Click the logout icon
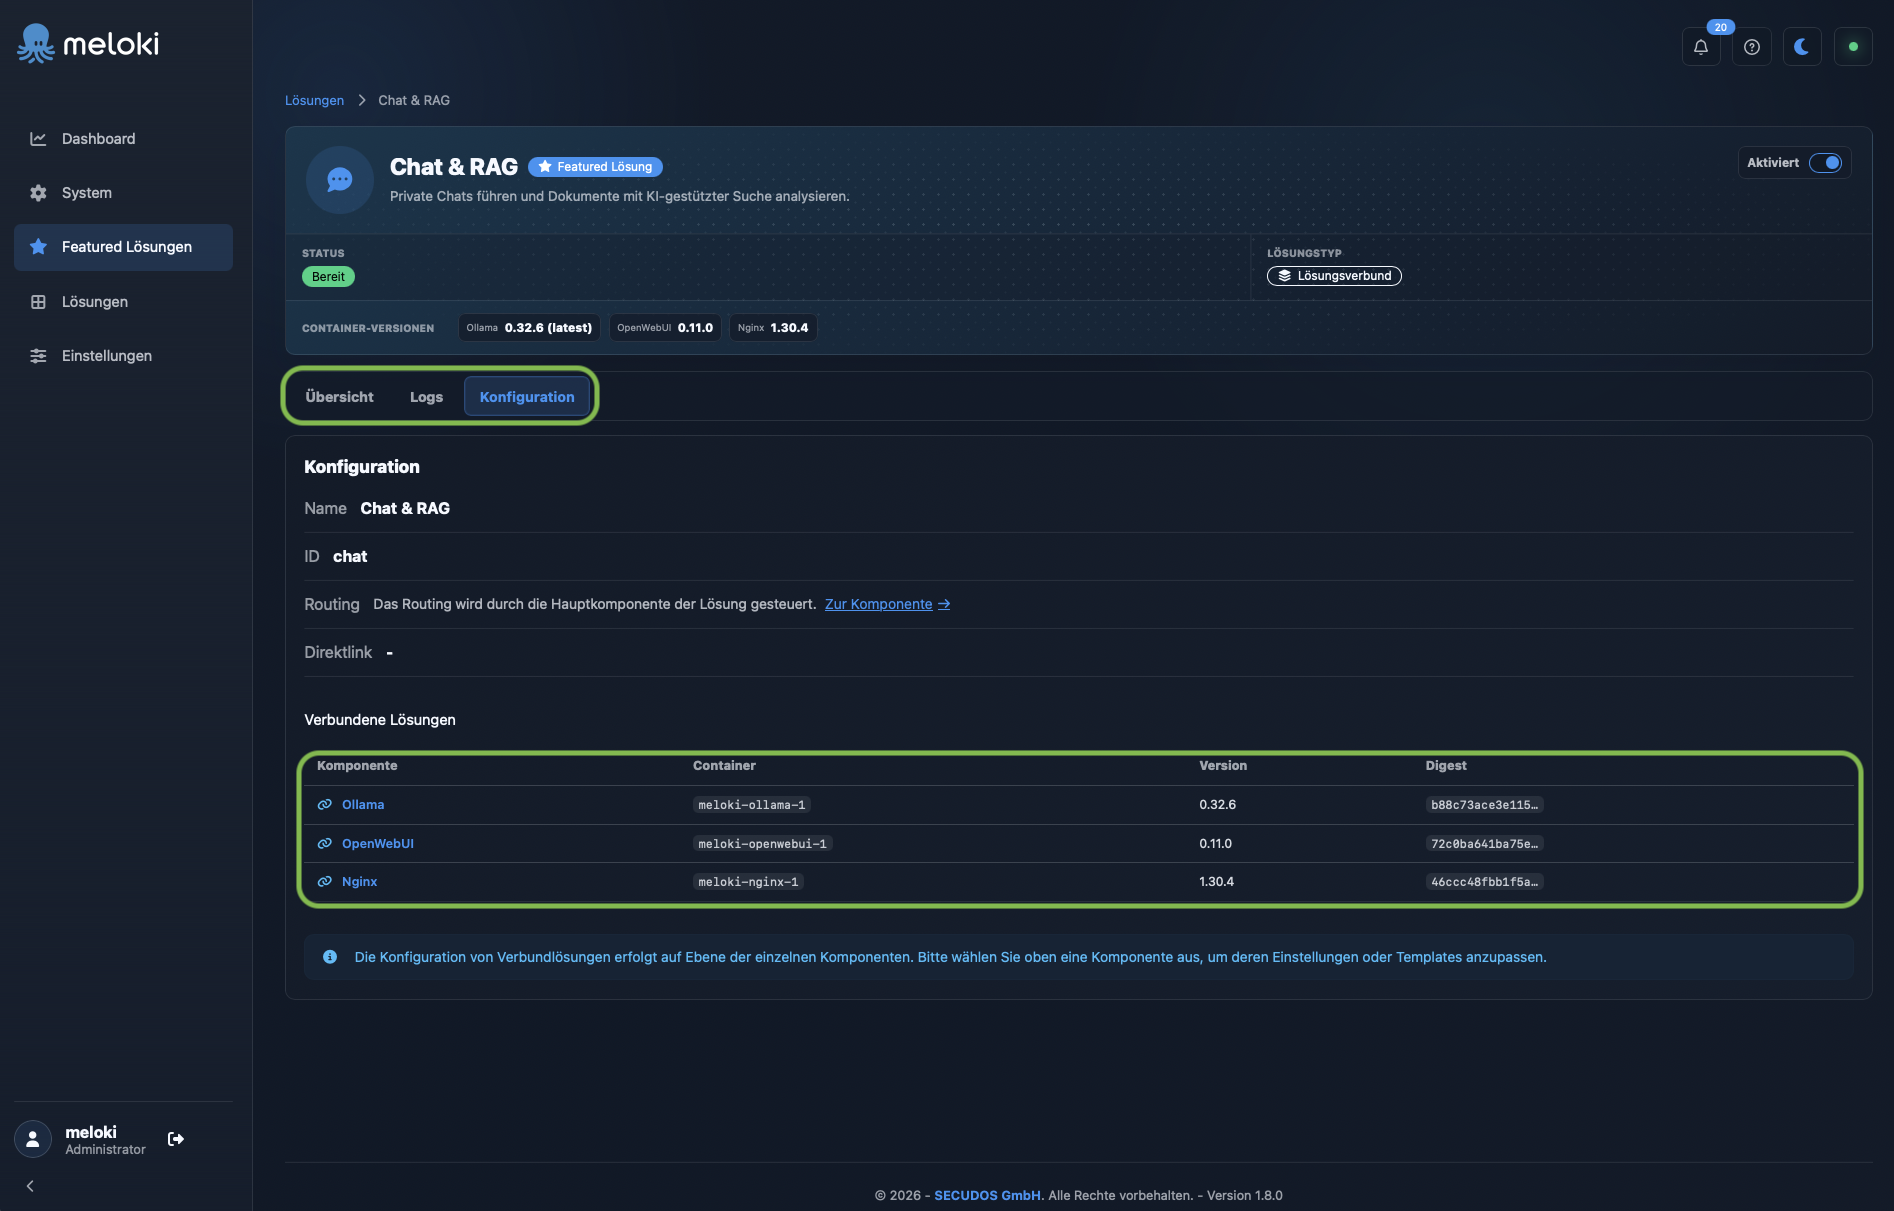 click(x=176, y=1139)
